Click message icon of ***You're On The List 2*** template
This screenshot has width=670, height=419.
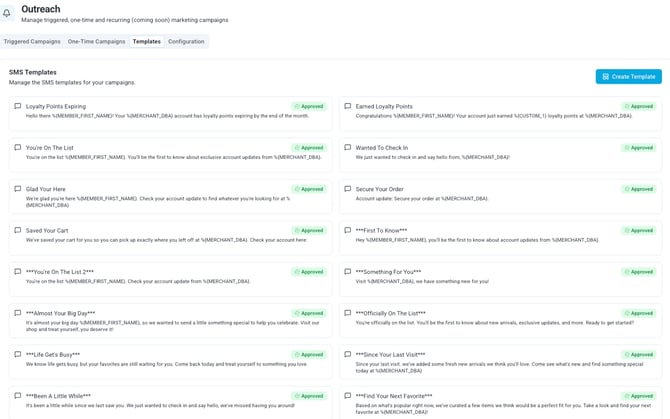(x=18, y=272)
